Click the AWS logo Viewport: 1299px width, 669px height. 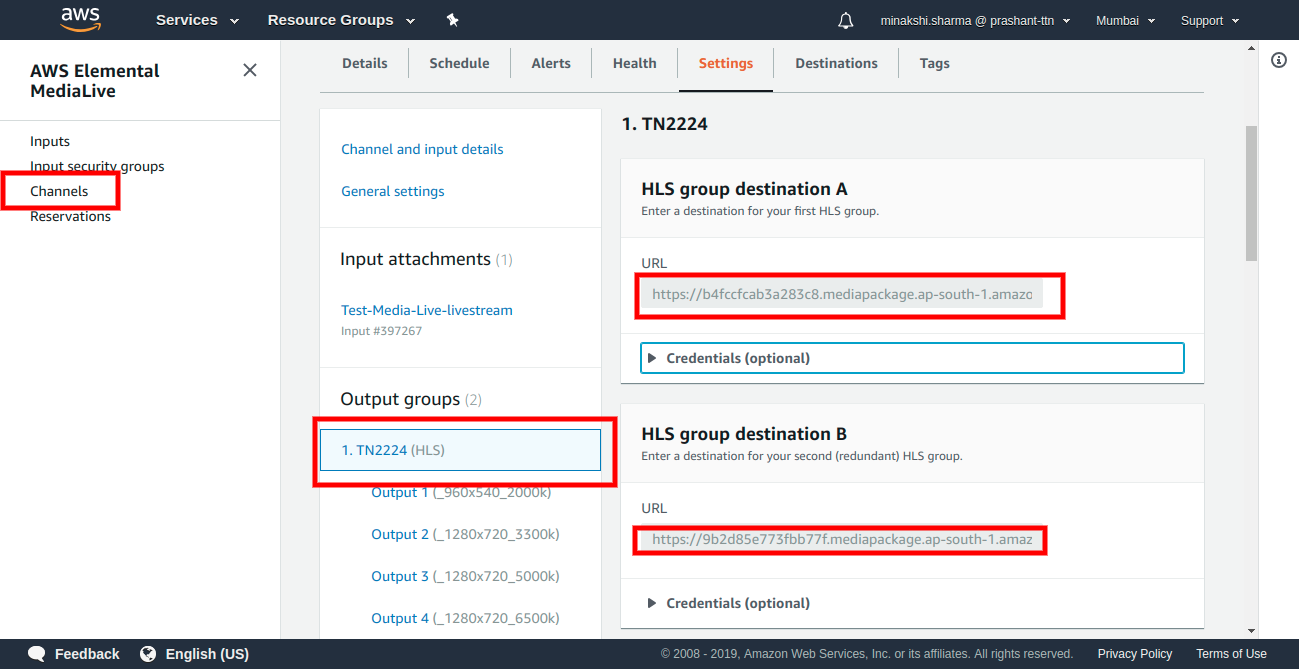[x=79, y=19]
